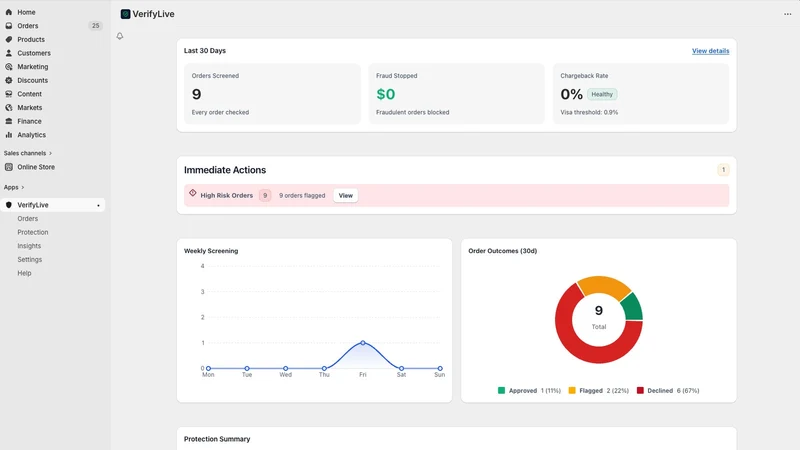The image size is (800, 450).
Task: Click the Home house icon in sidebar
Action: click(9, 12)
